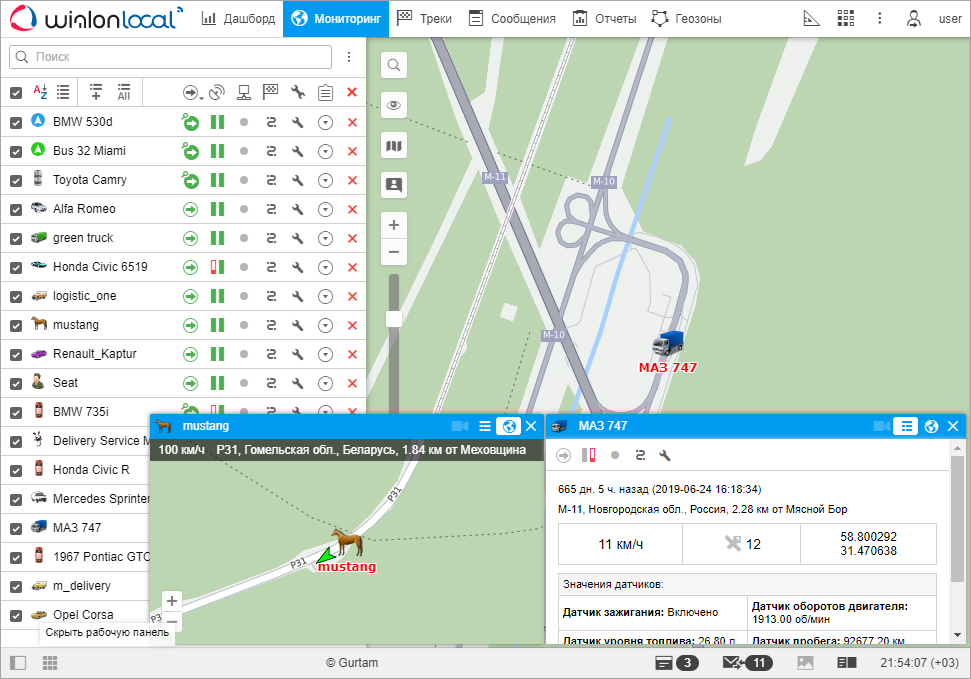This screenshot has width=971, height=679.
Task: Toggle map visibility eye icon
Action: 394,105
